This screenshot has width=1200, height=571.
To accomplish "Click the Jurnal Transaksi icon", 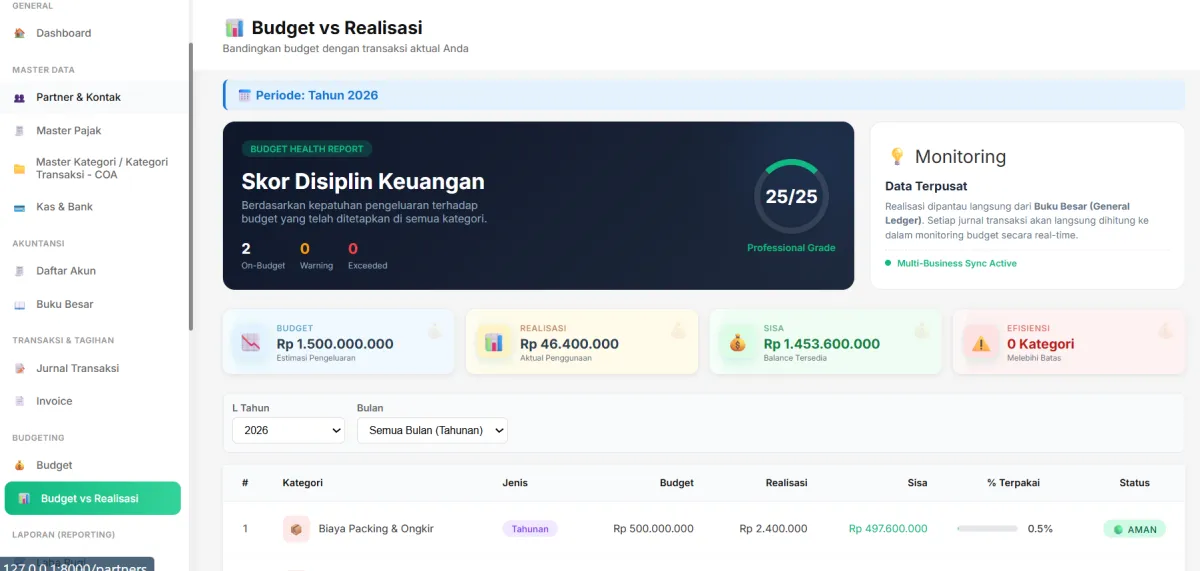I will 19,369.
